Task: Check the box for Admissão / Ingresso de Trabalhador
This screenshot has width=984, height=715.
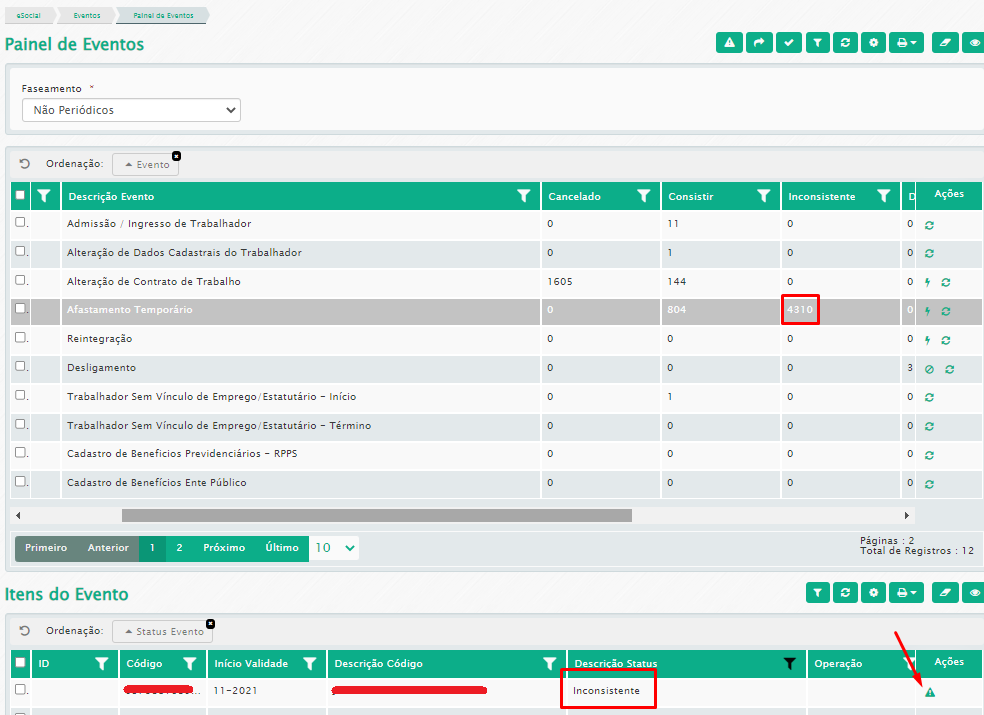Action: click(20, 223)
